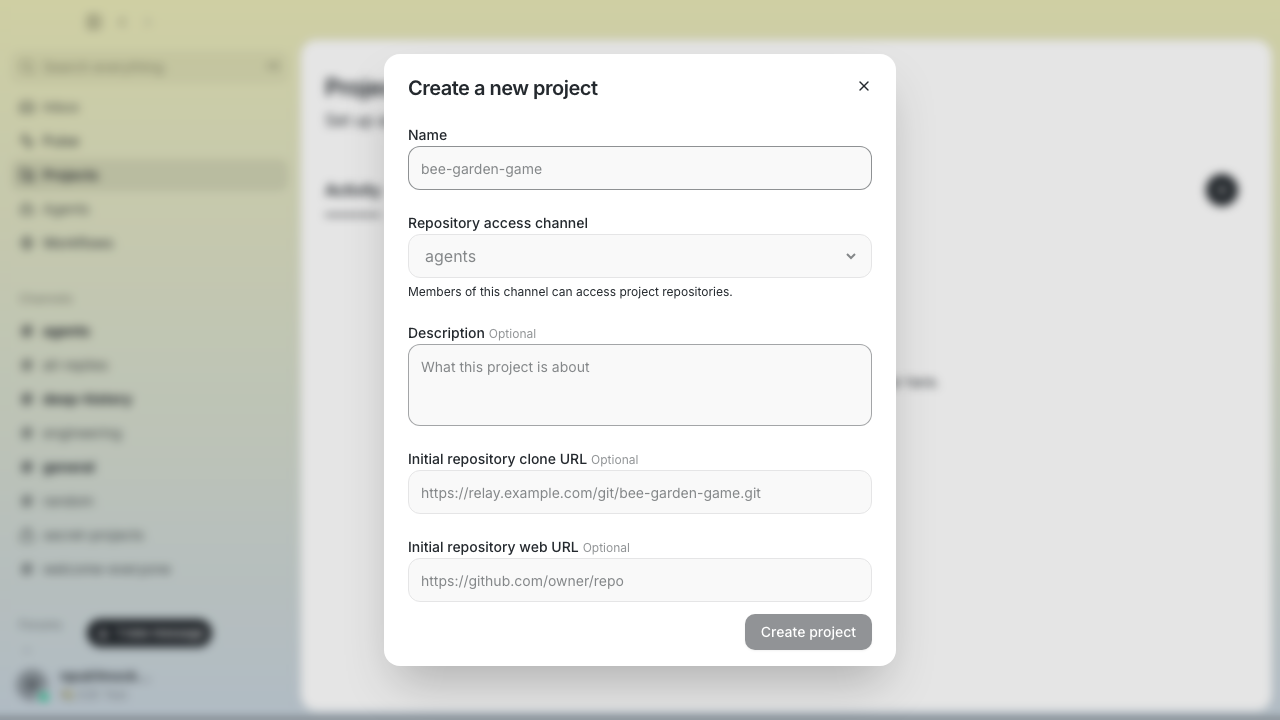Focus the Initial repository clone URL field
Image resolution: width=1280 pixels, height=720 pixels.
tap(640, 492)
